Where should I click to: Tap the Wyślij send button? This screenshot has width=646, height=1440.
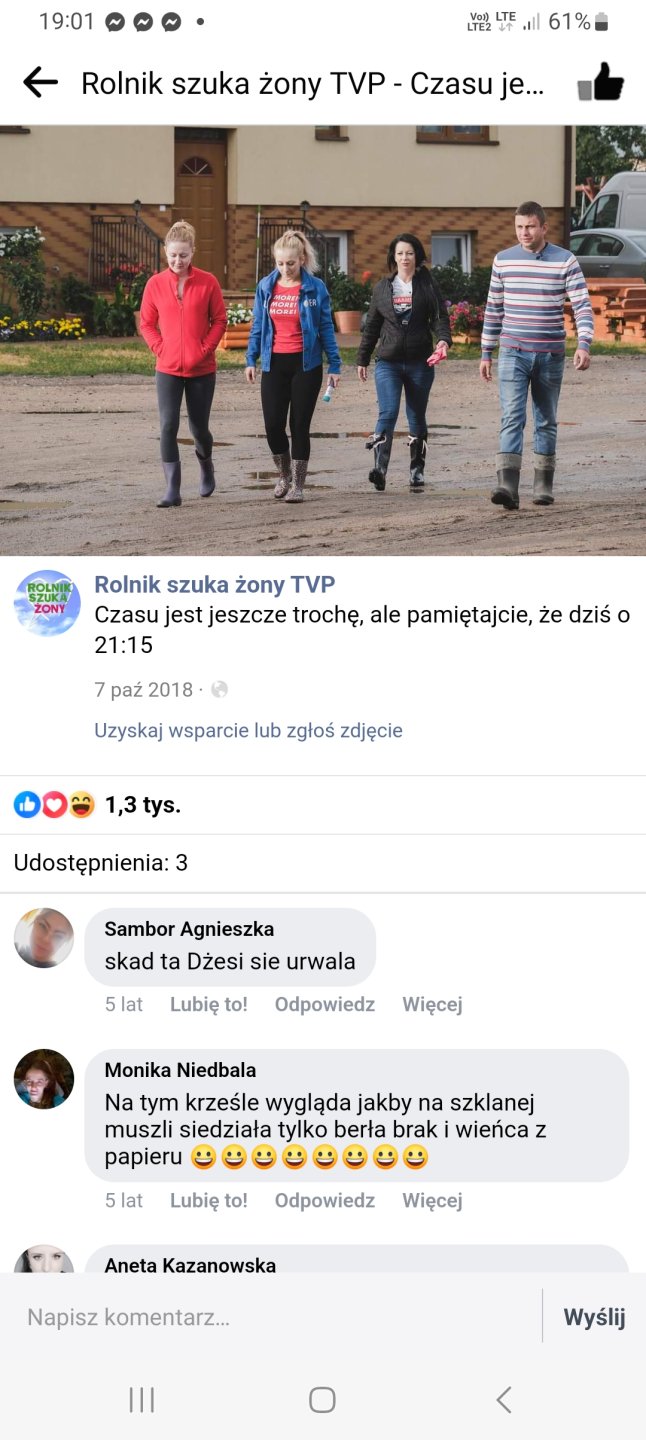[594, 1318]
